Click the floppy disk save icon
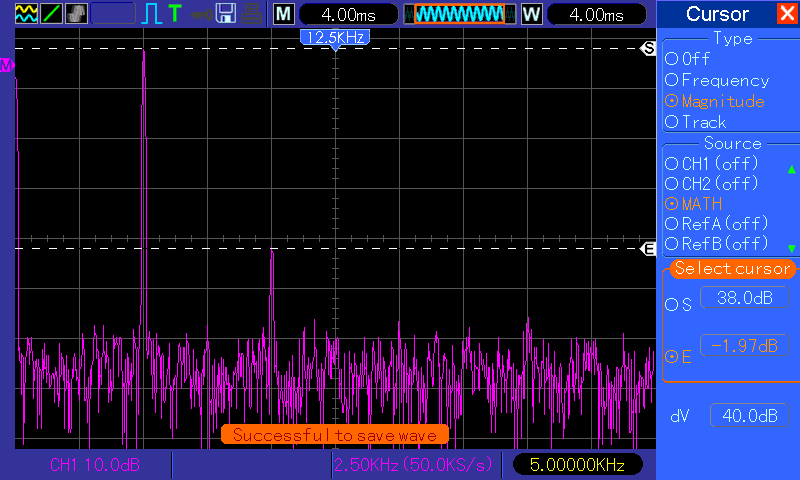The image size is (800, 480). click(x=226, y=14)
